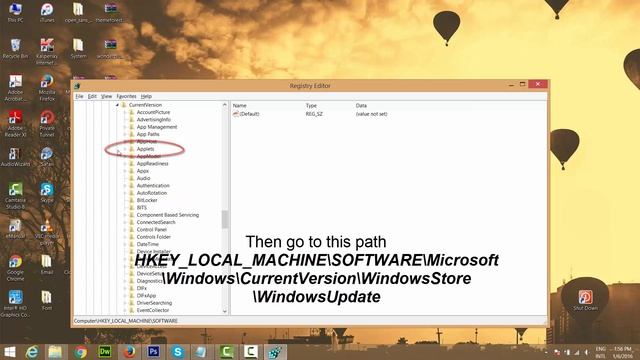Open the Recycle Bin on the desktop

tap(15, 48)
